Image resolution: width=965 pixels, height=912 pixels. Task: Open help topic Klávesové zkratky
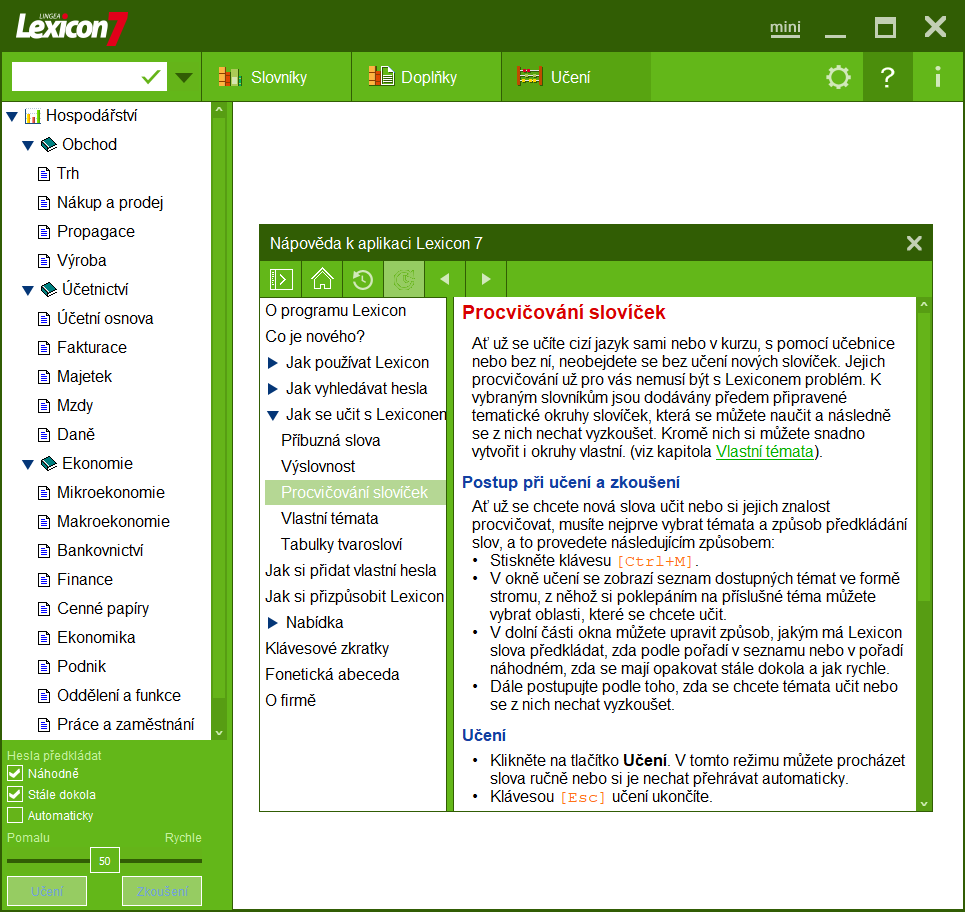[327, 649]
